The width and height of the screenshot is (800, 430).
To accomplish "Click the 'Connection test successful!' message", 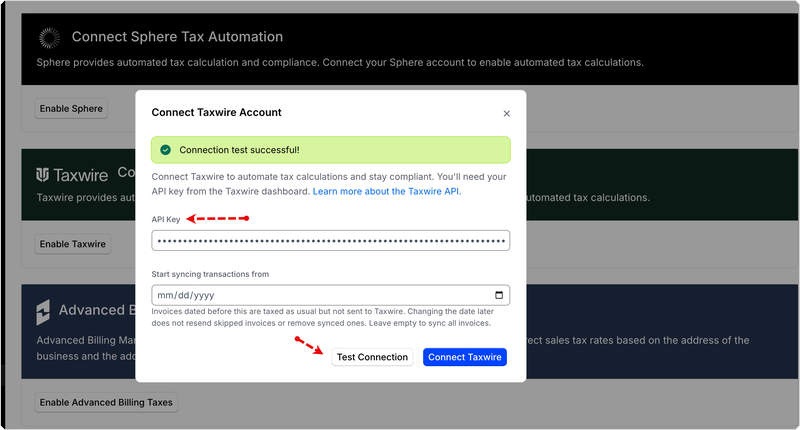I will pyautogui.click(x=239, y=150).
